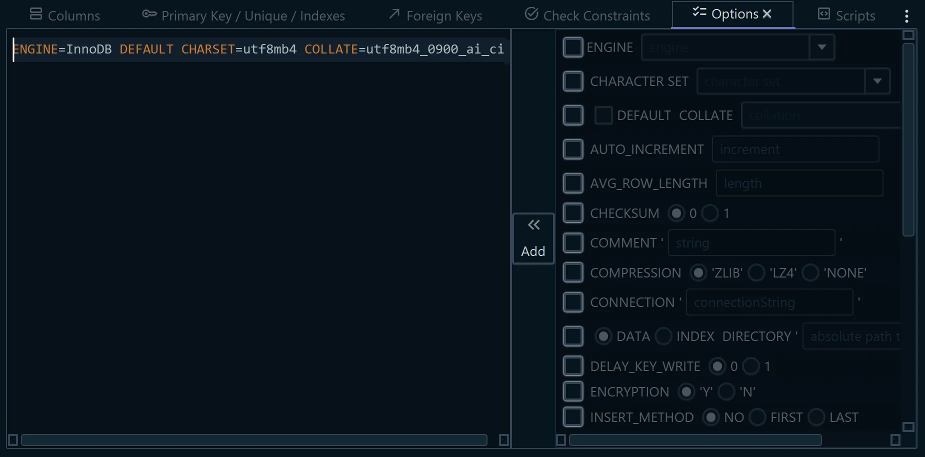Select 'LZ4' compression radio

(756, 272)
